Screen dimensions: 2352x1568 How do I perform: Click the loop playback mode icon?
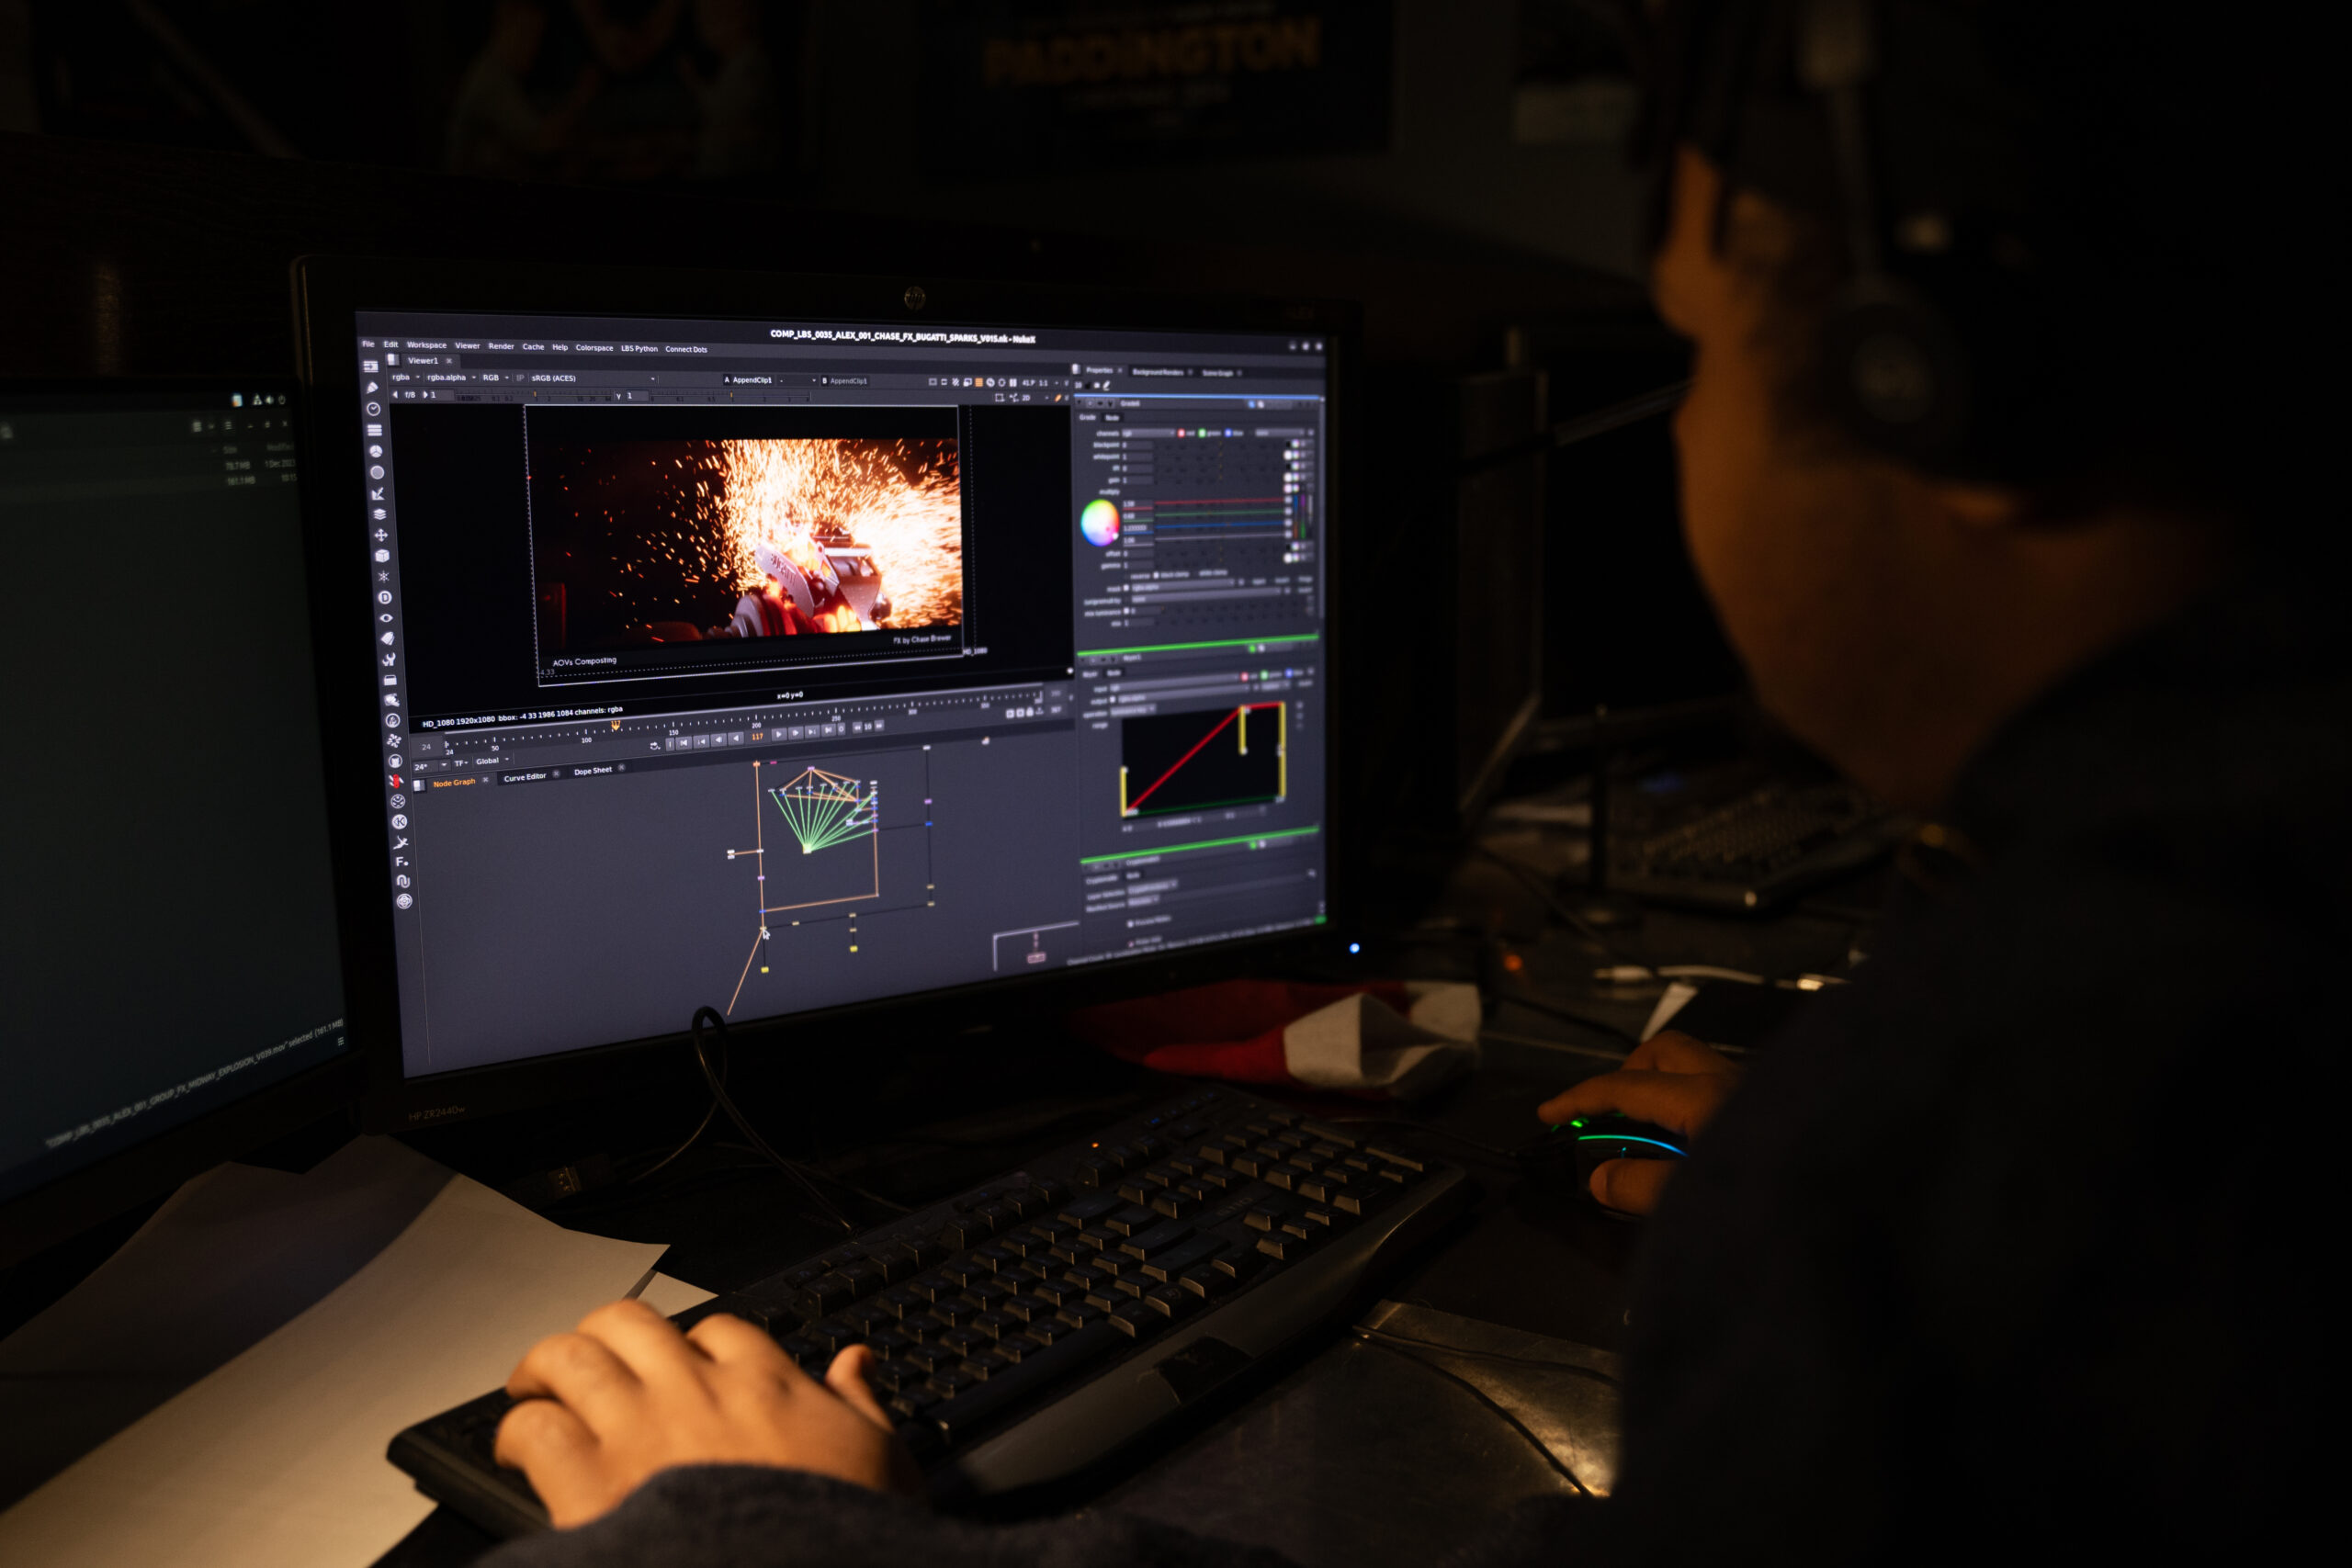pyautogui.click(x=655, y=745)
